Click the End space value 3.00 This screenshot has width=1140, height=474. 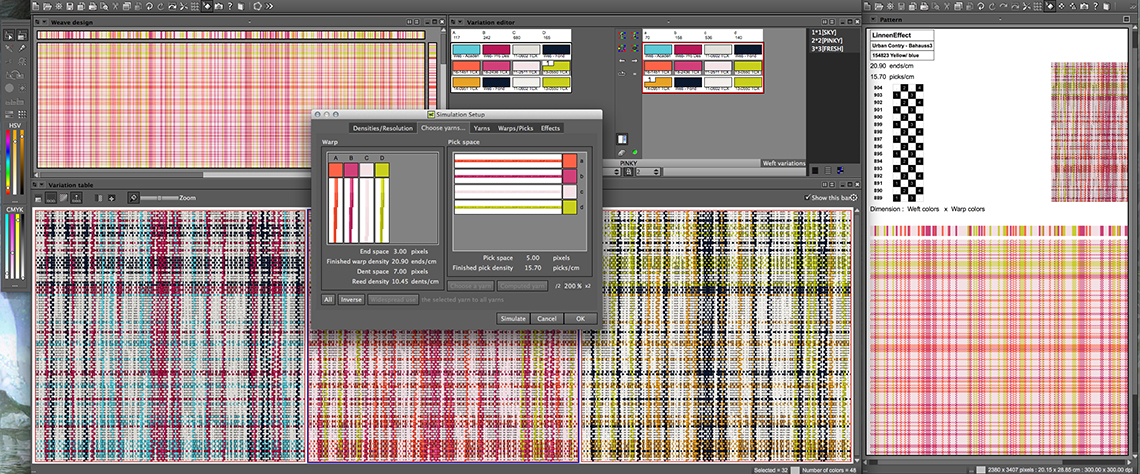click(x=401, y=252)
